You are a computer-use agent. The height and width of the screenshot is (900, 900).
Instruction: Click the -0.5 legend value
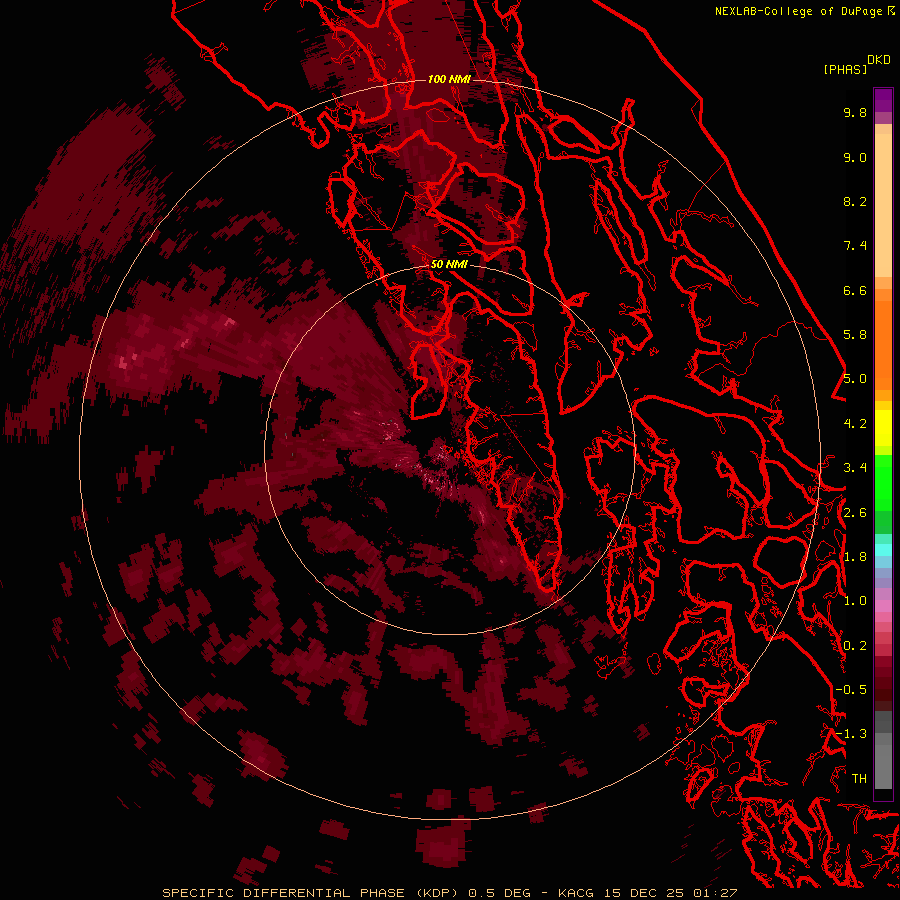[851, 690]
